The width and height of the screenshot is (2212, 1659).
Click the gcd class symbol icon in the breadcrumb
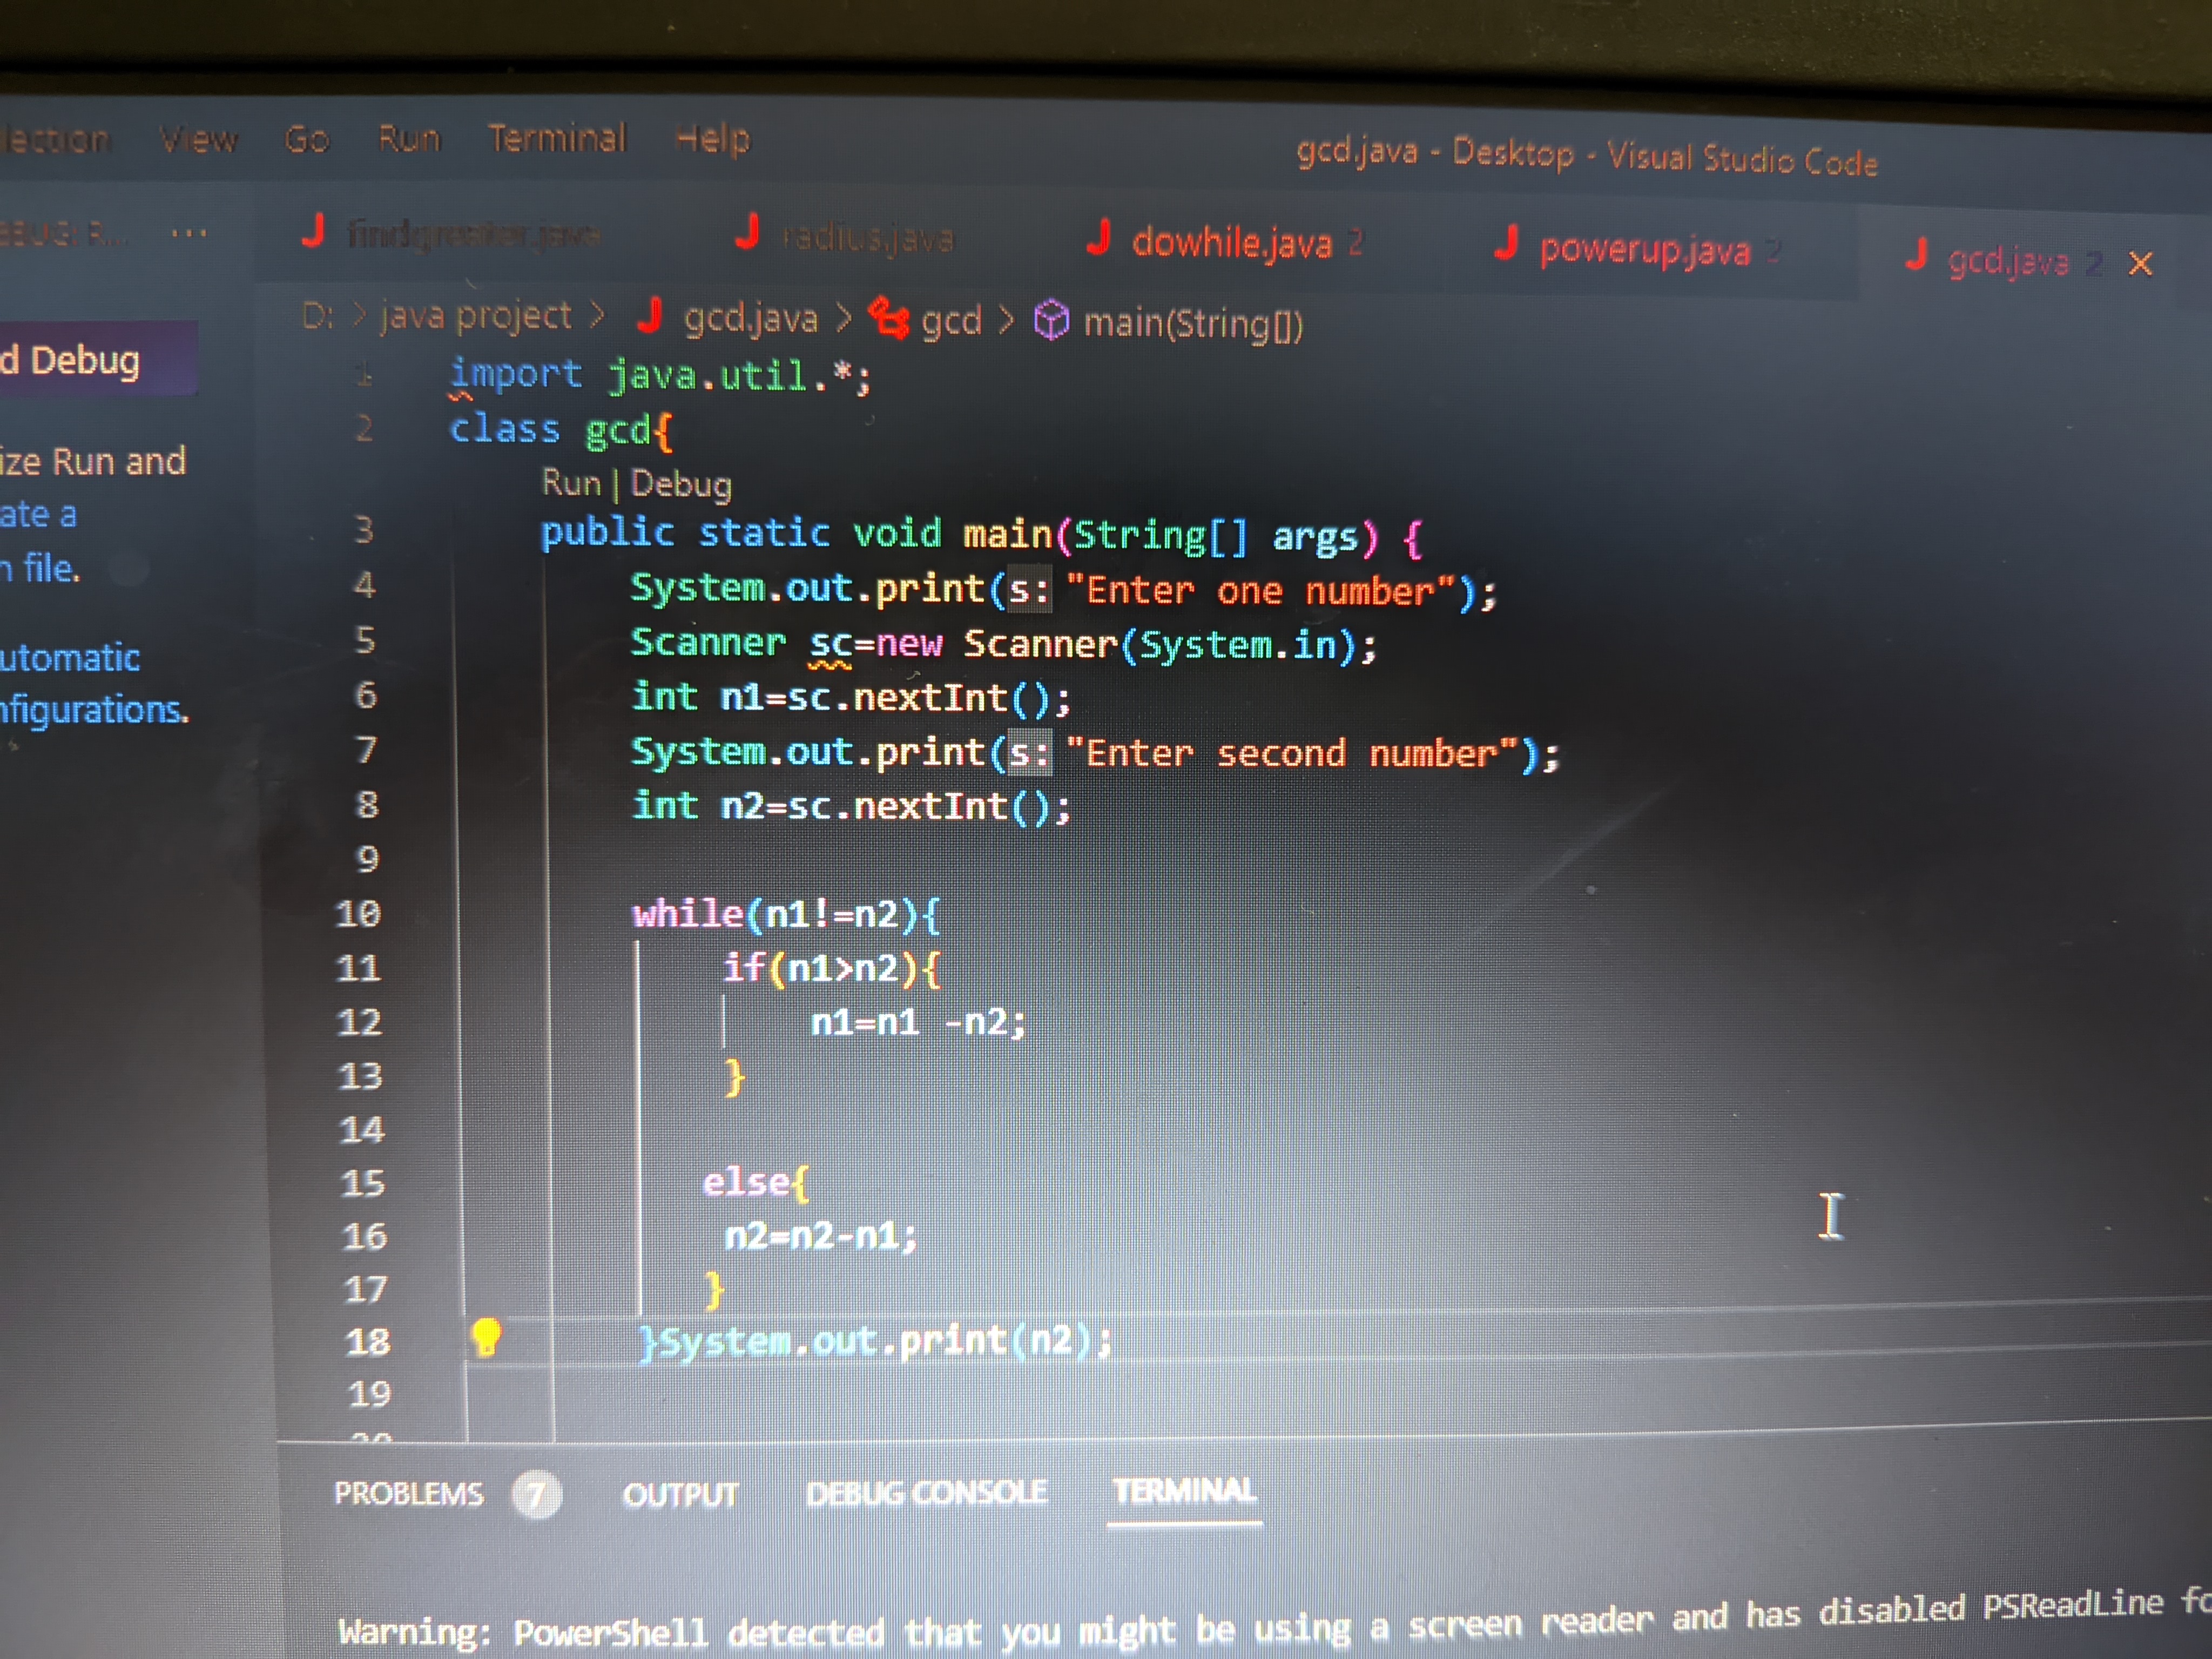click(x=888, y=318)
